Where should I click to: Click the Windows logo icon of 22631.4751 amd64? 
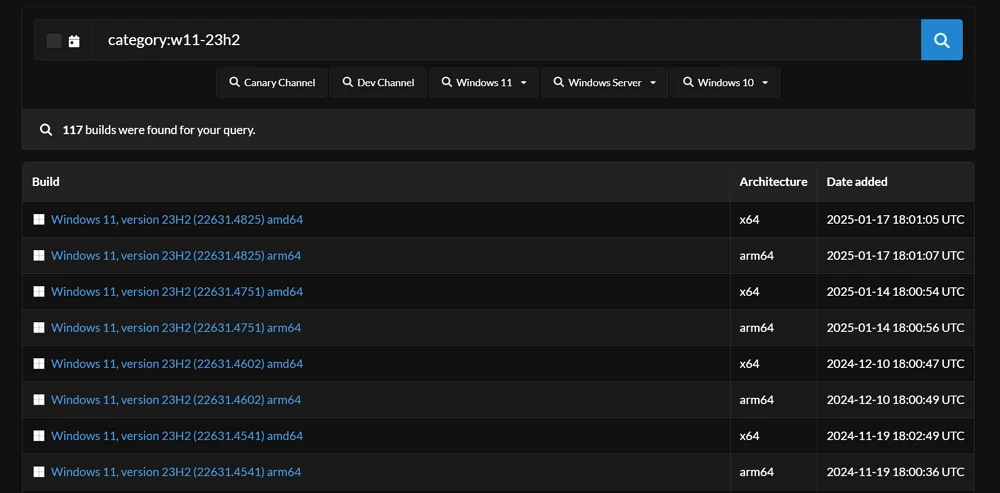tap(39, 291)
